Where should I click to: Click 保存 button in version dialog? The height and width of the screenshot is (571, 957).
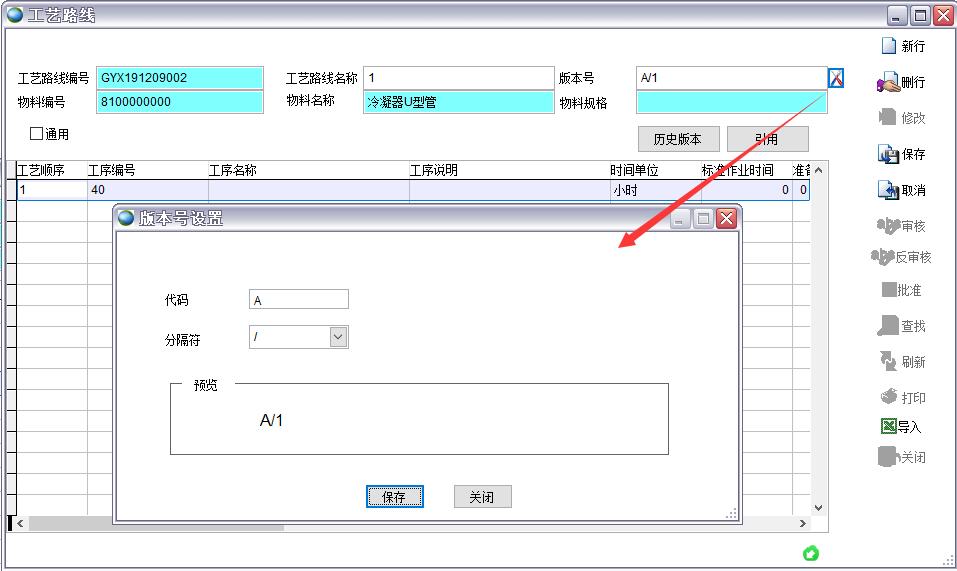(394, 497)
